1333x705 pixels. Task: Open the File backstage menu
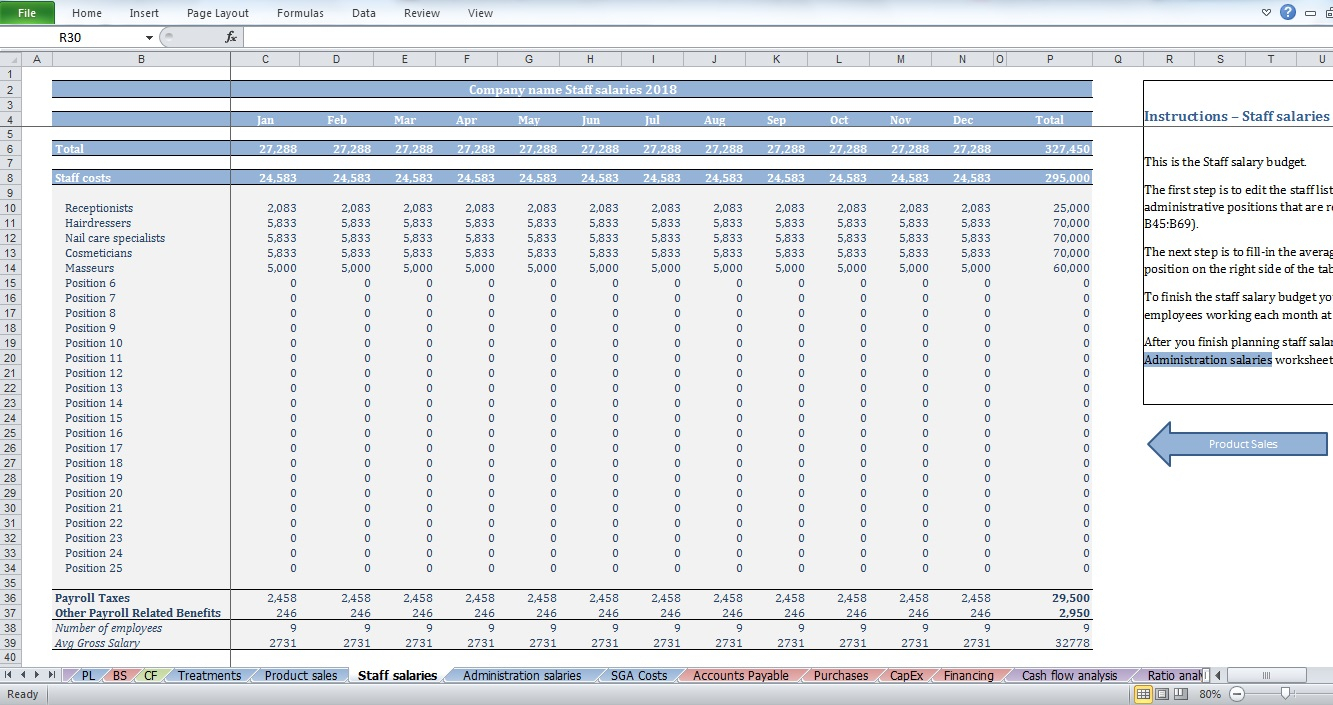coord(27,13)
